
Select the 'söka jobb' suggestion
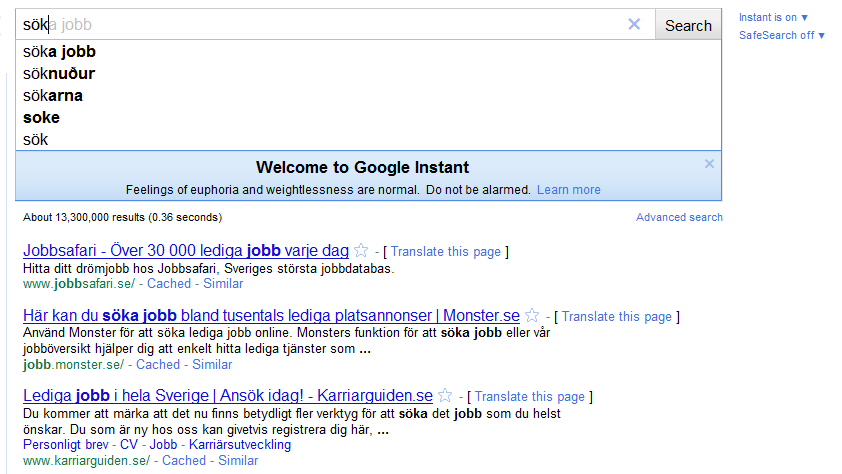click(x=368, y=52)
